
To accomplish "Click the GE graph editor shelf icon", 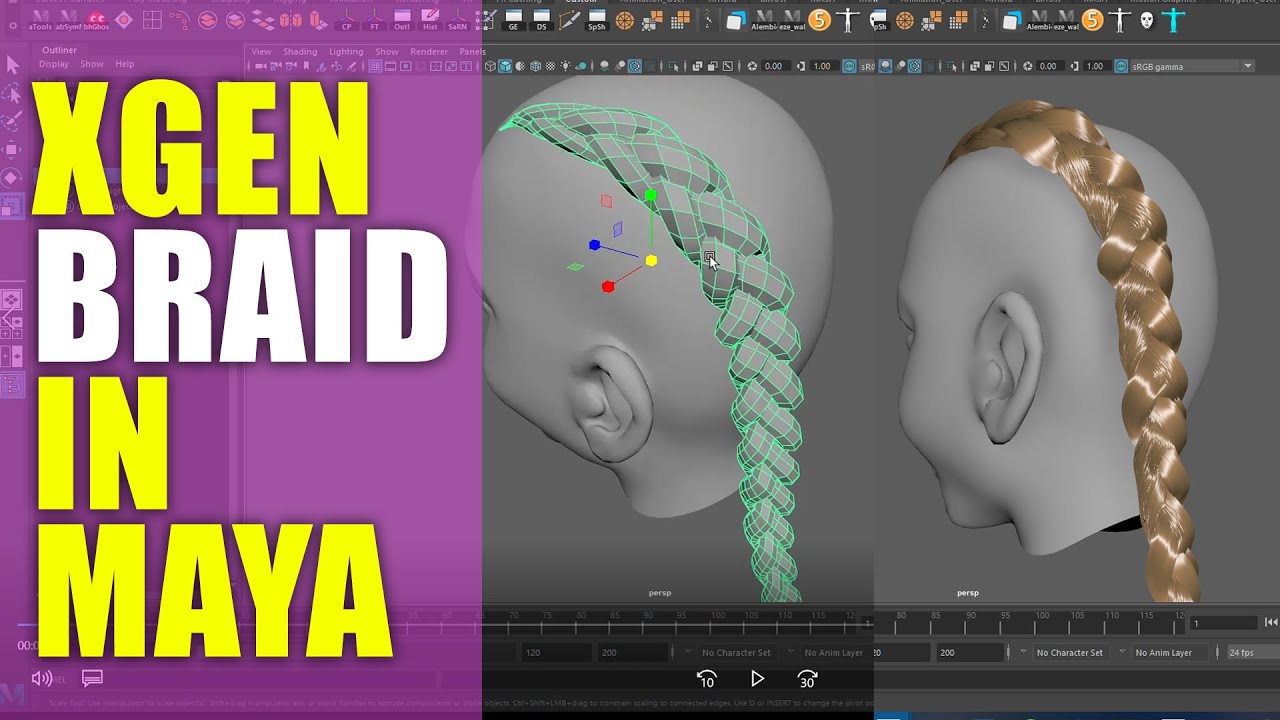I will (x=514, y=20).
